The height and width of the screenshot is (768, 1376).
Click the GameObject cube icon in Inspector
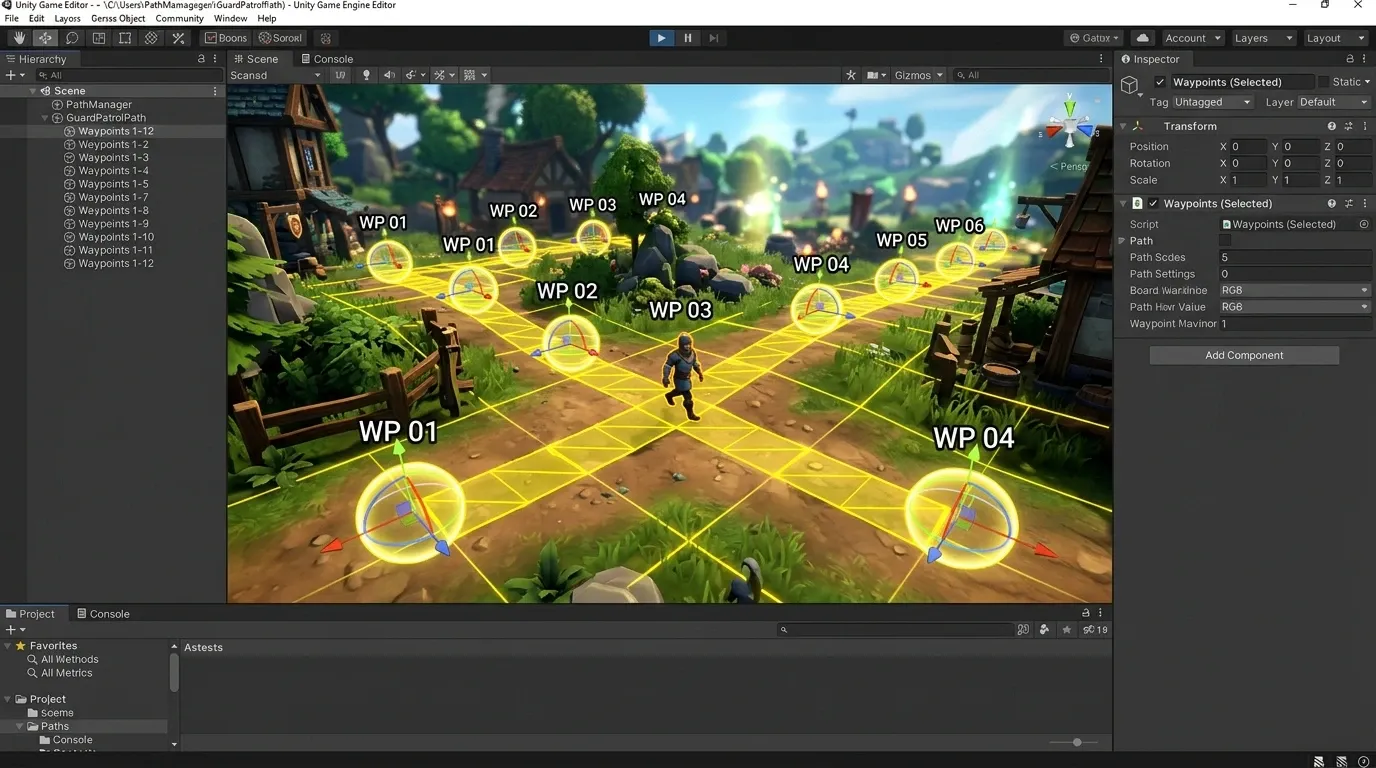pyautogui.click(x=1130, y=86)
